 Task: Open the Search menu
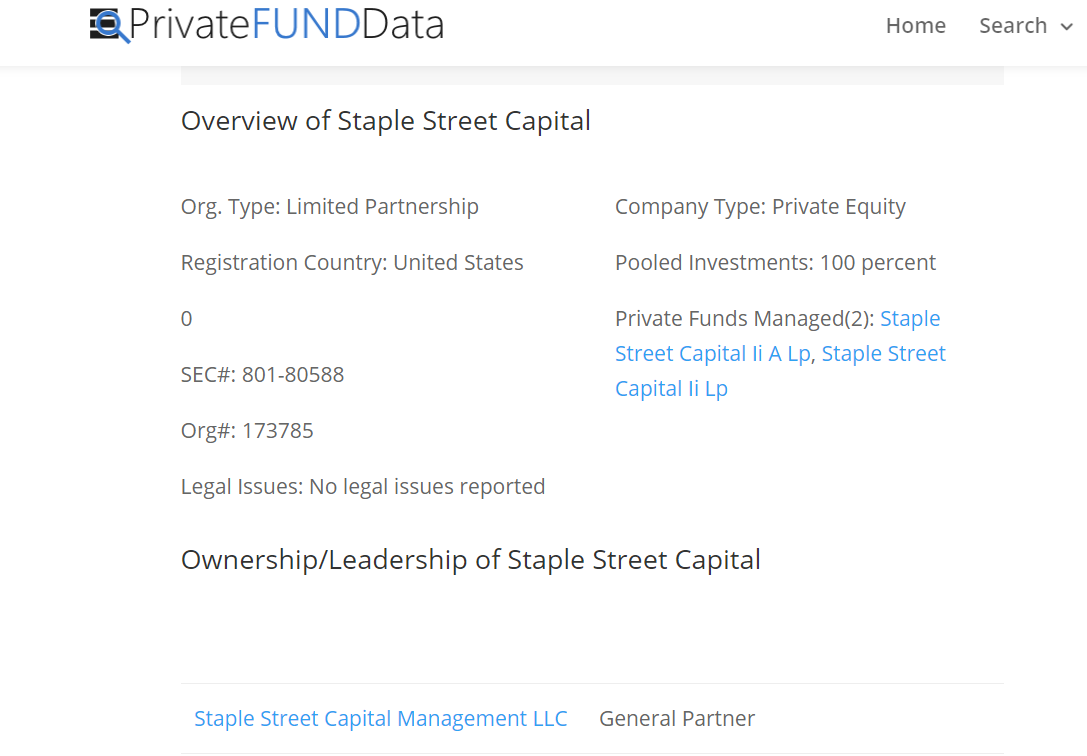coord(1013,26)
